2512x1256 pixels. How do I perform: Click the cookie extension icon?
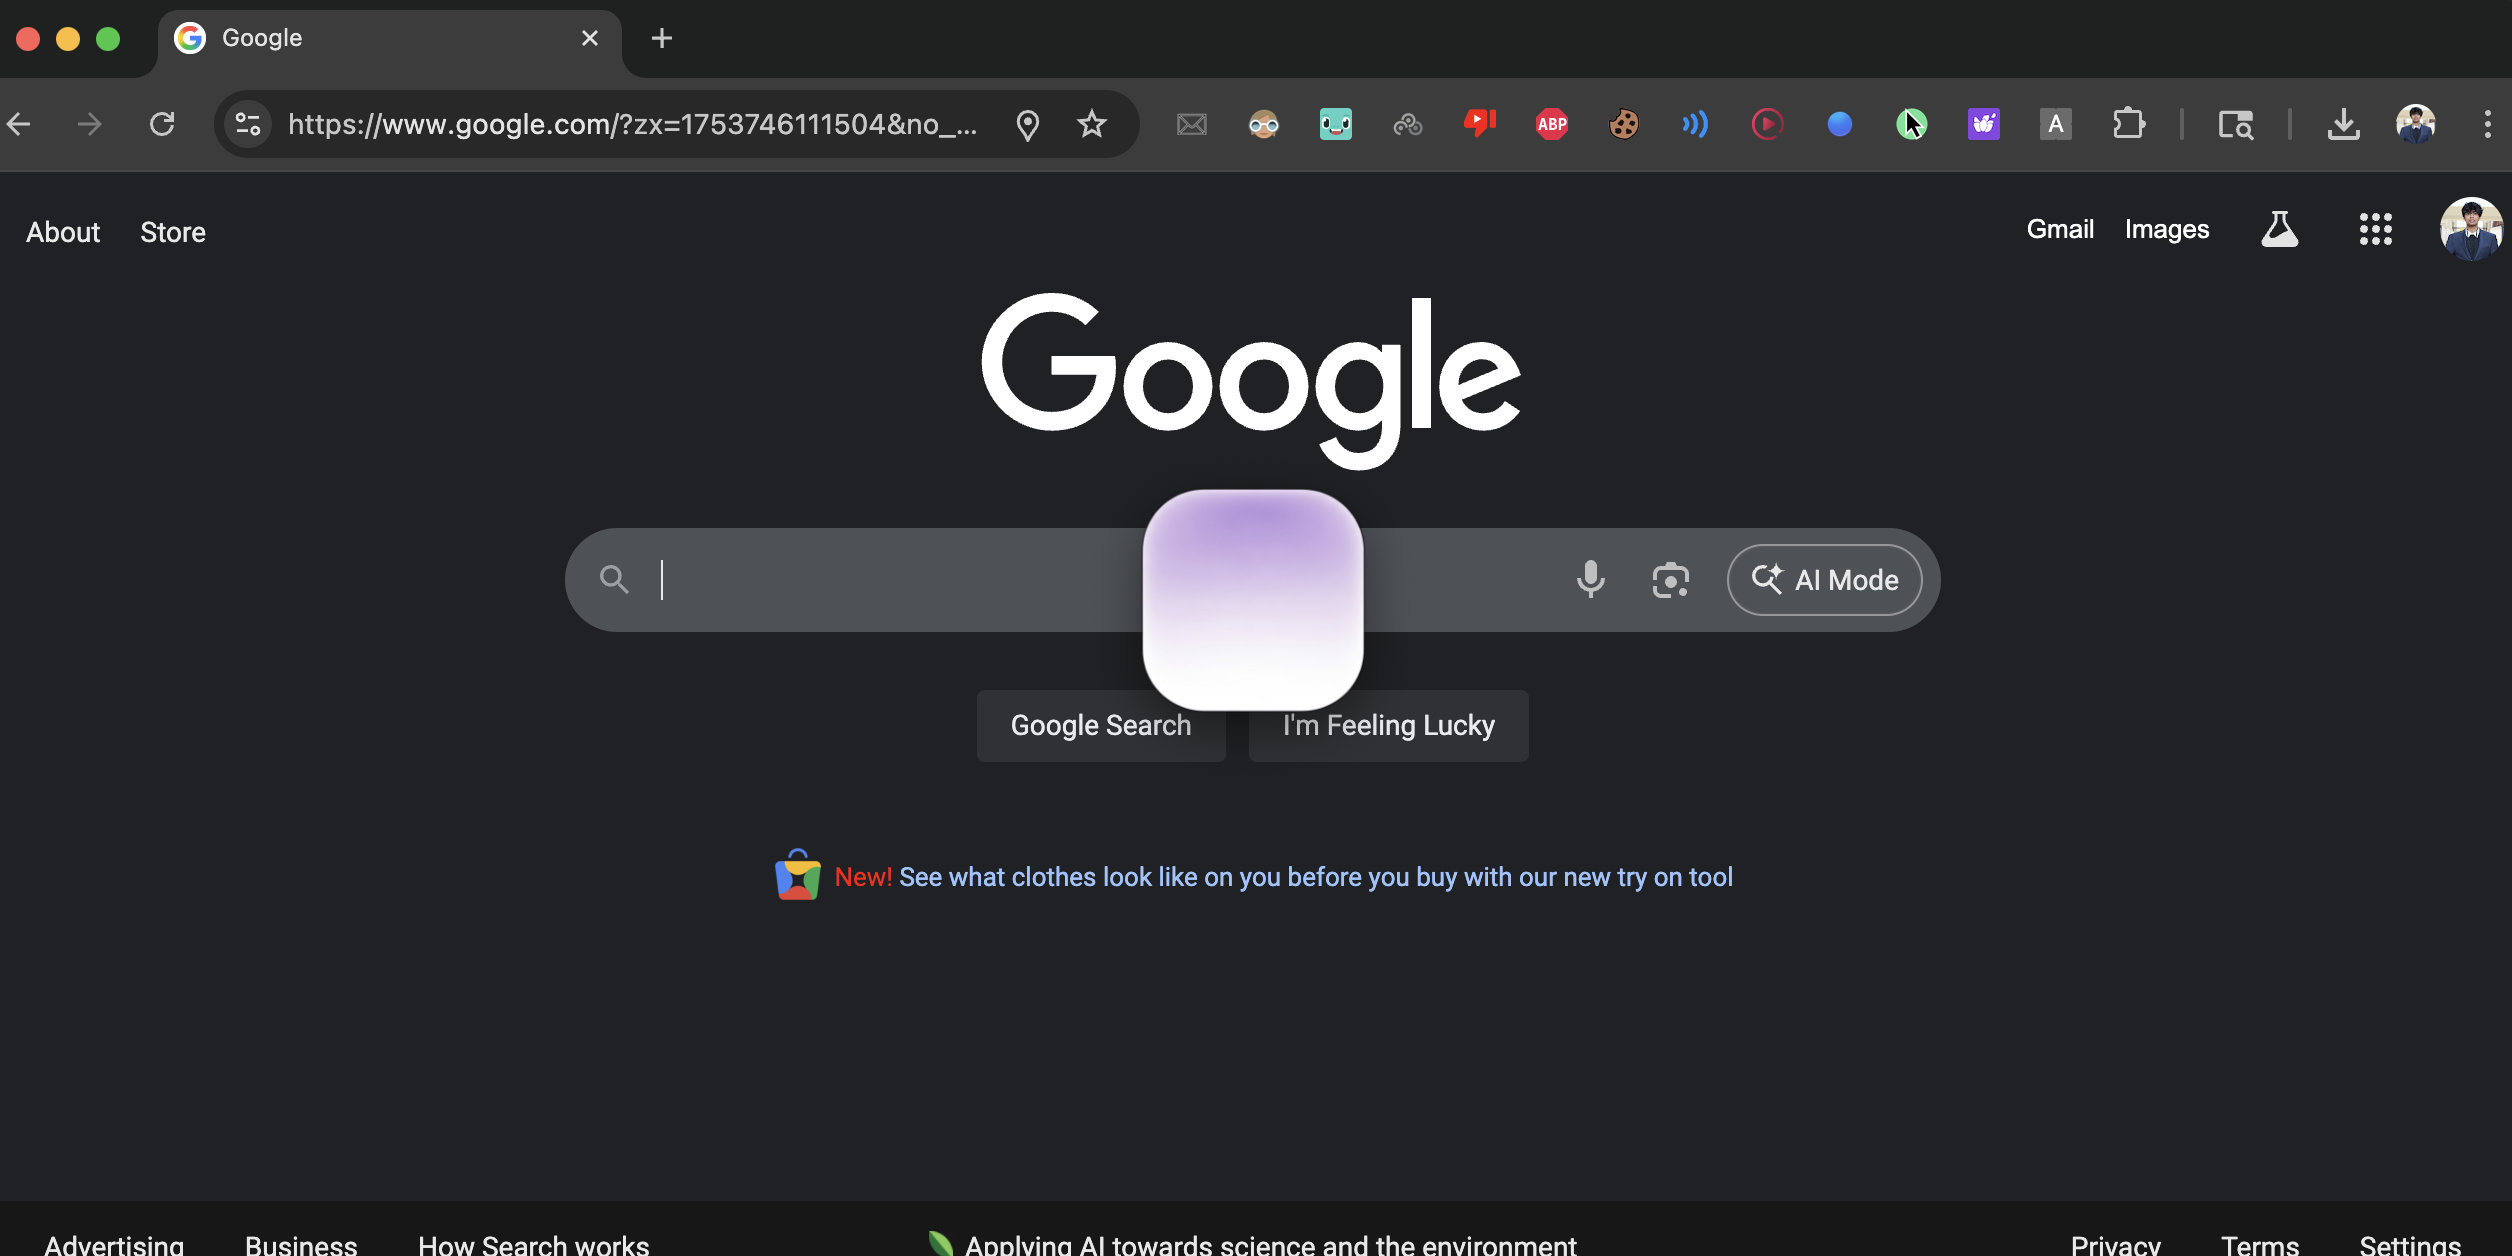click(x=1623, y=124)
